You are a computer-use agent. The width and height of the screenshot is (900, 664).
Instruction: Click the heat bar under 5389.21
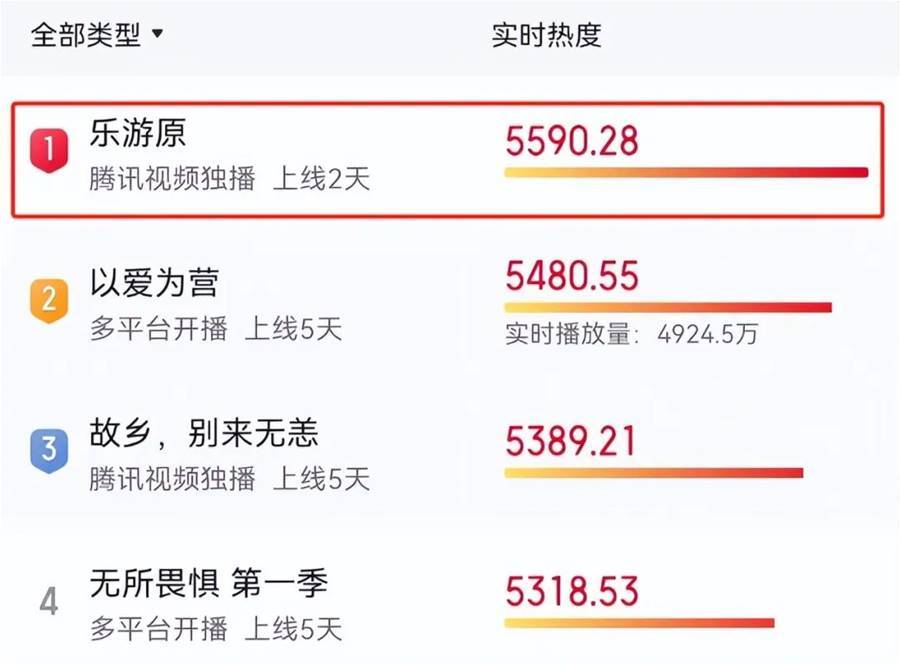pos(654,473)
